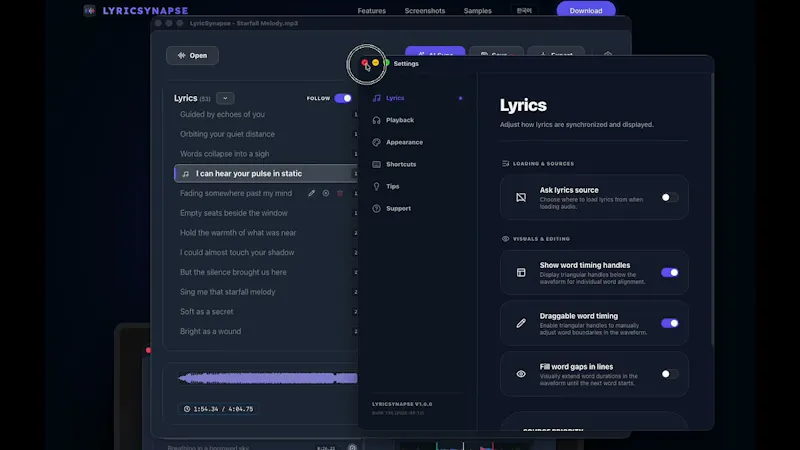This screenshot has width=800, height=450.
Task: Turn off Show word timing handles
Action: (669, 272)
